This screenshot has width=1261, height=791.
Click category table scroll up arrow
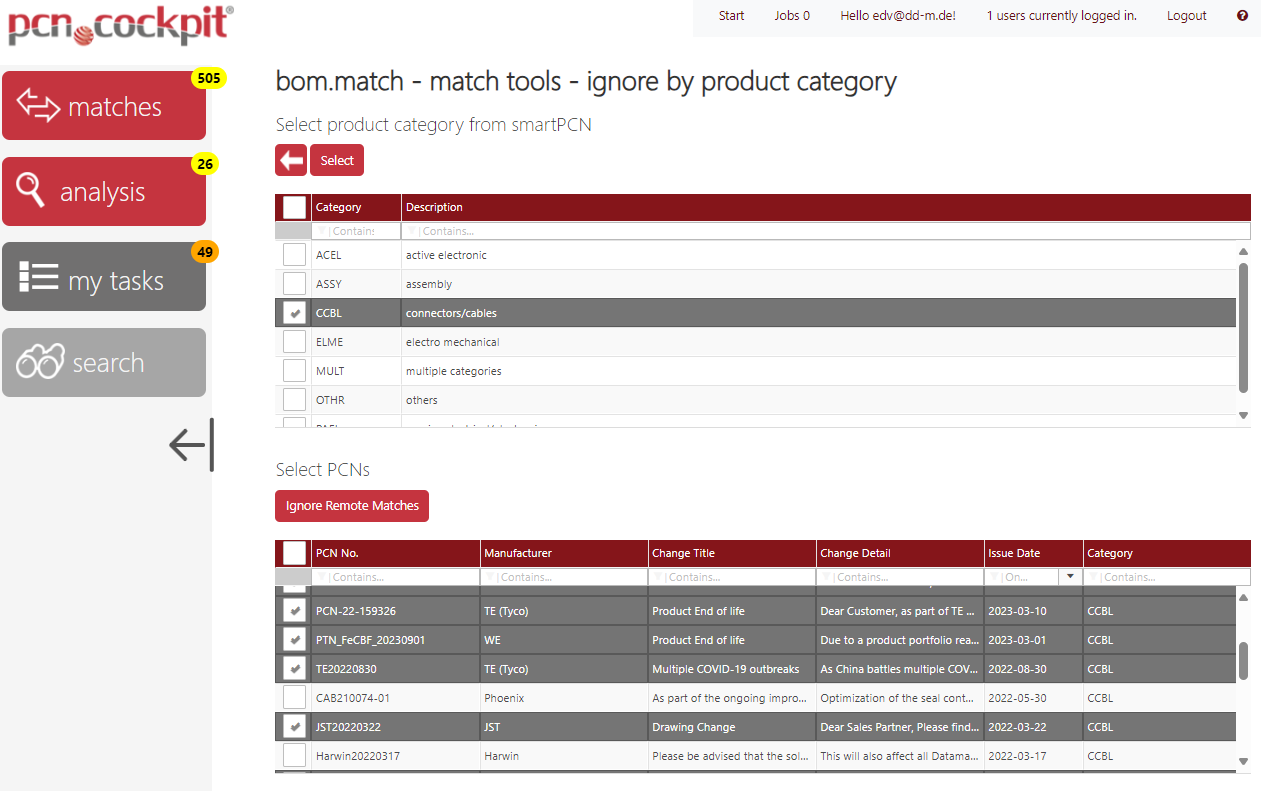(1244, 252)
